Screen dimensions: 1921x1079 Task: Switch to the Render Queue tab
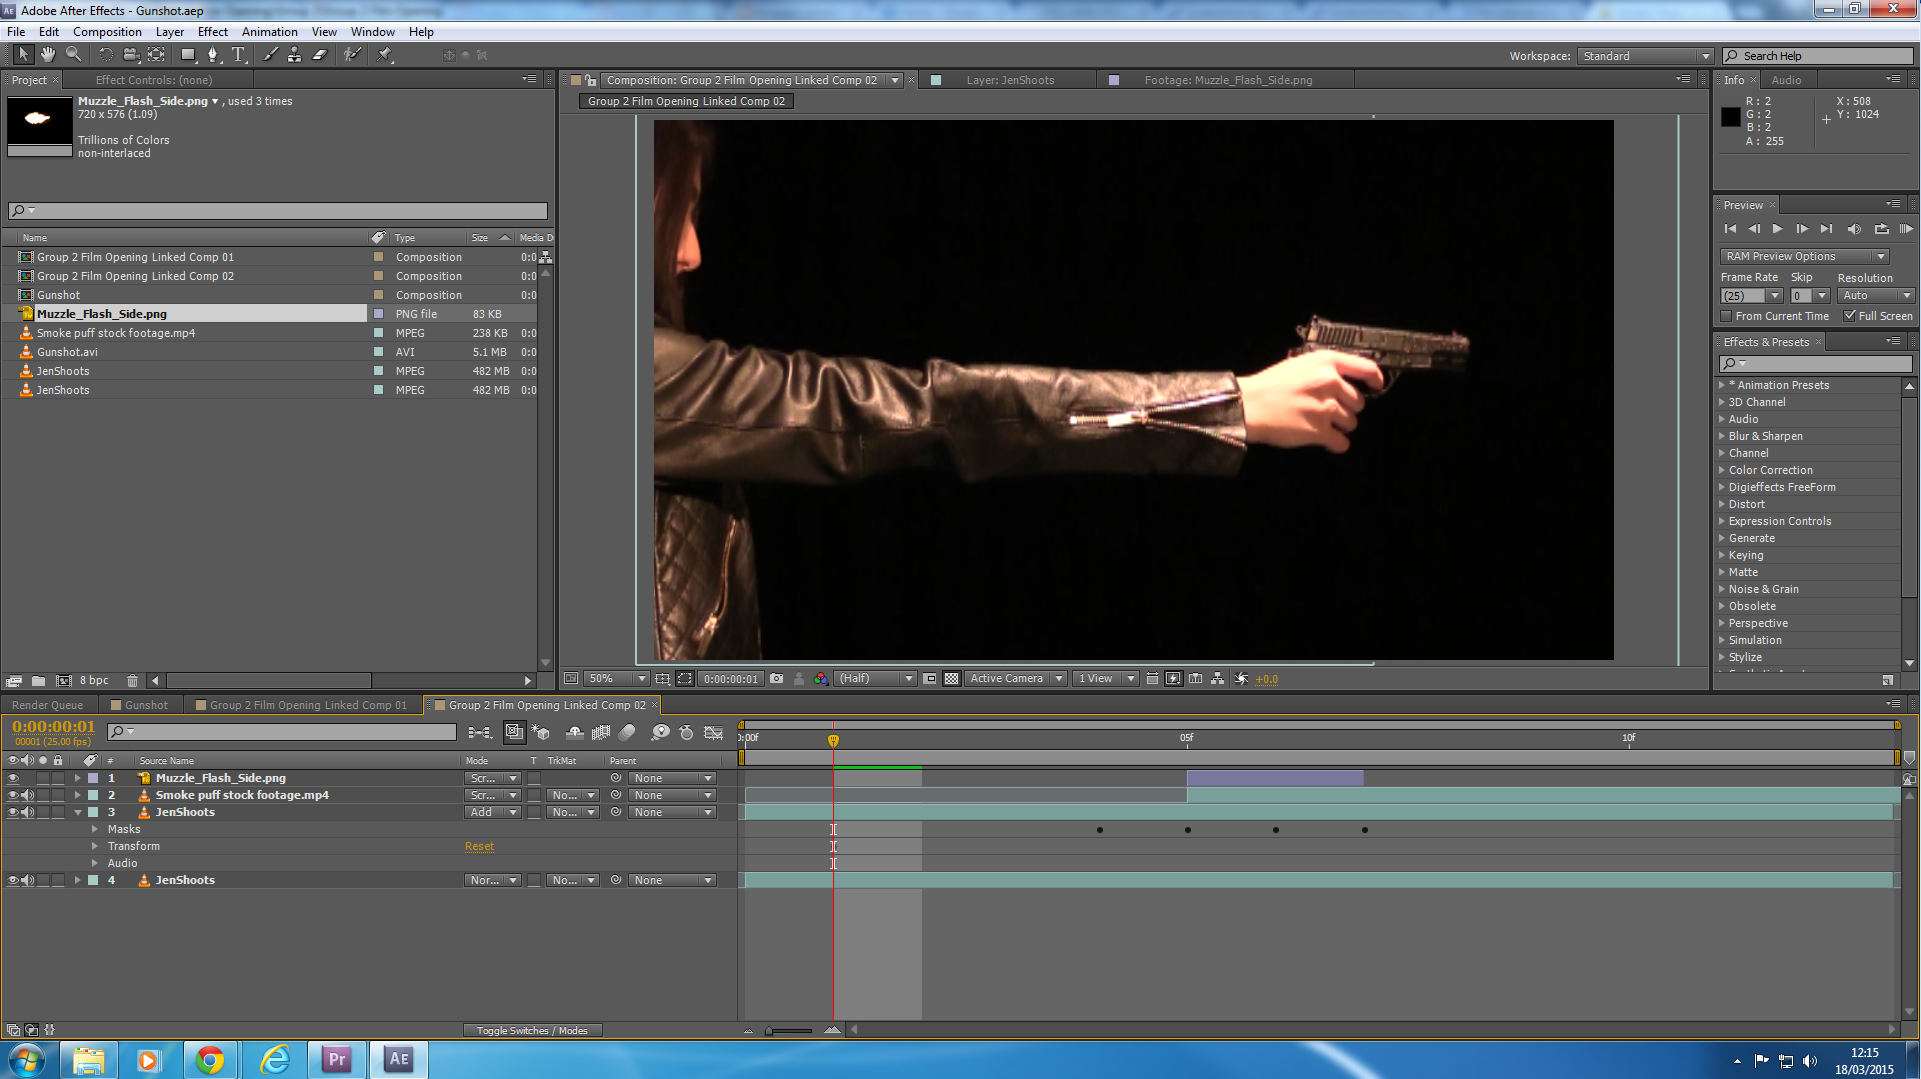[x=47, y=705]
